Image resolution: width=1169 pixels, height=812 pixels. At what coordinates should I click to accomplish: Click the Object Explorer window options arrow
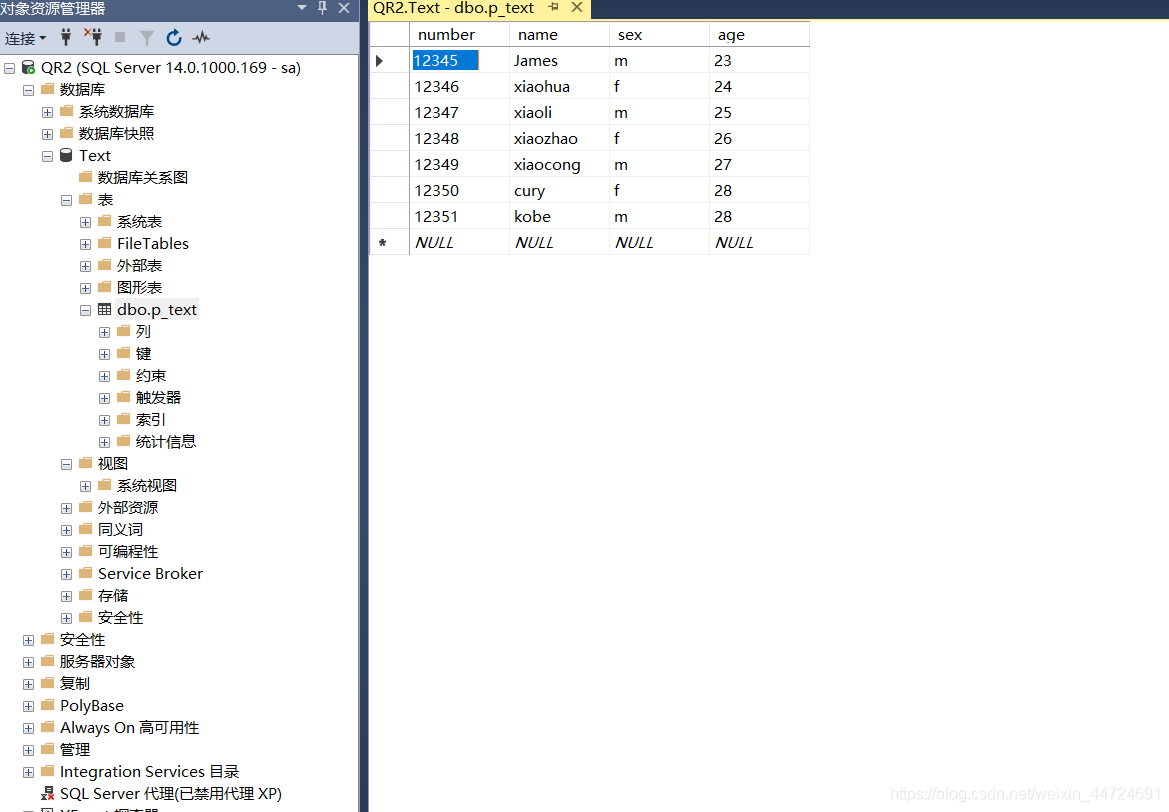point(300,8)
